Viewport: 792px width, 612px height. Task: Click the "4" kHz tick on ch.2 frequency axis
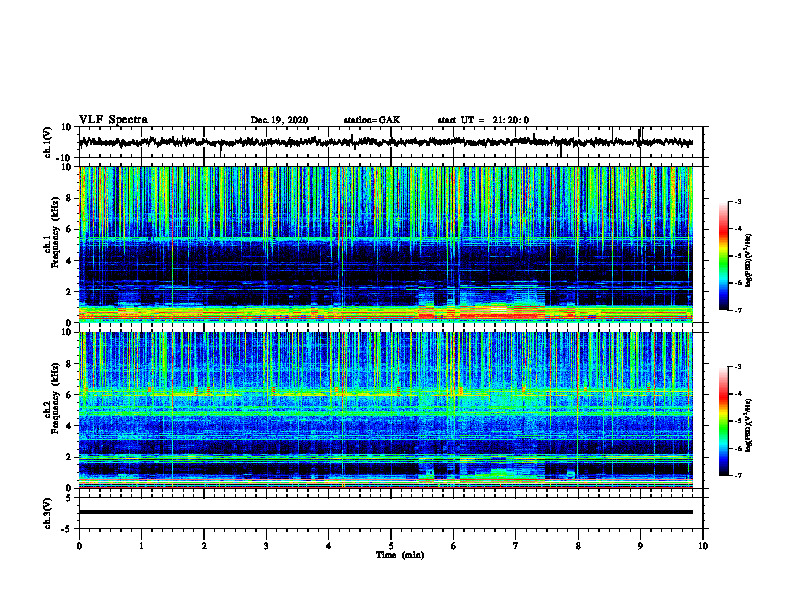point(69,426)
